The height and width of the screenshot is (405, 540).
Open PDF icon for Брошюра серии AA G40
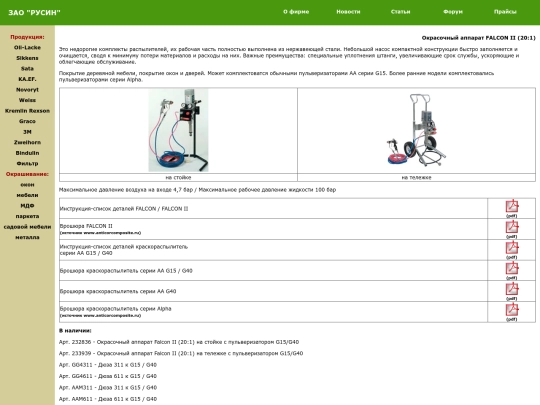(512, 289)
